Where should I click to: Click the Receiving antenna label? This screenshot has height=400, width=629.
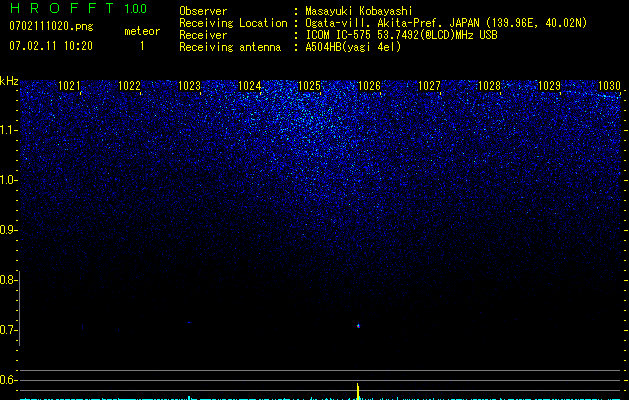click(230, 47)
